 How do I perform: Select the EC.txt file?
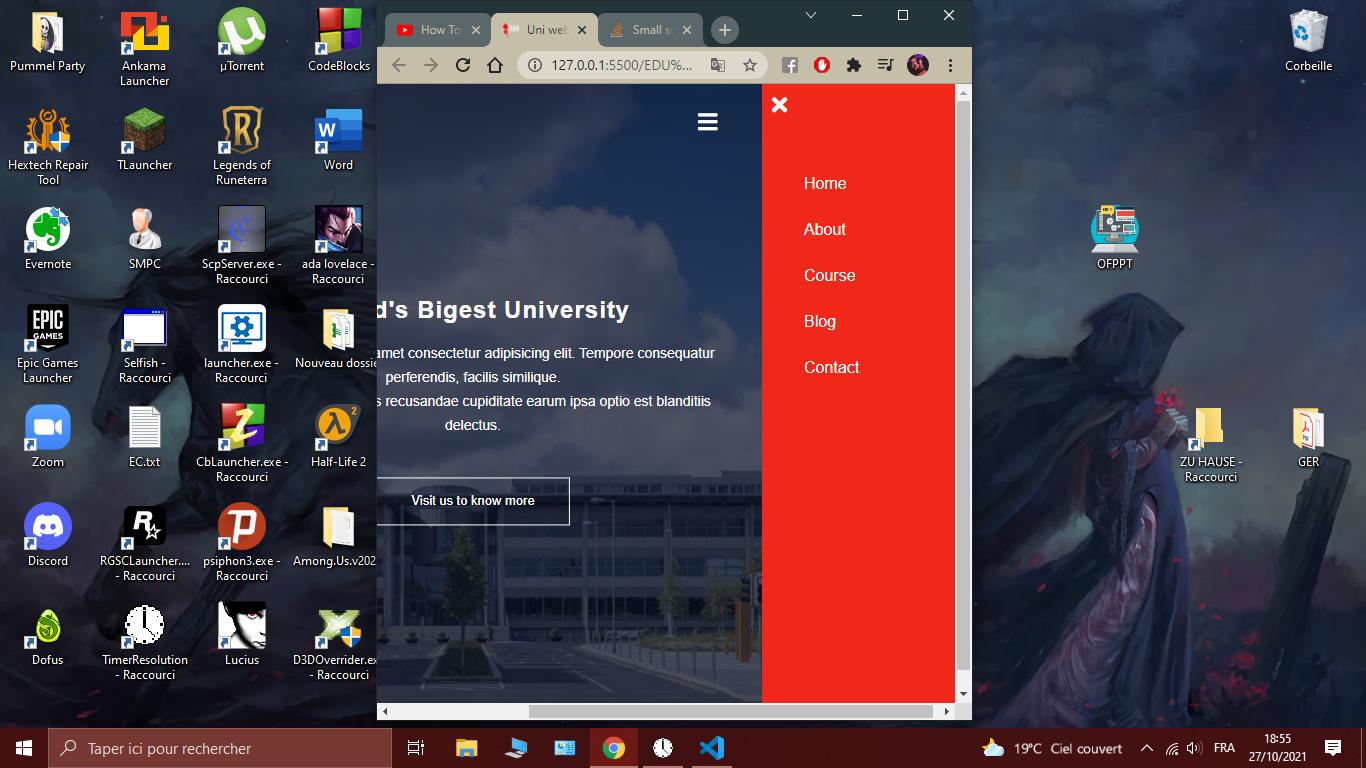pyautogui.click(x=144, y=438)
